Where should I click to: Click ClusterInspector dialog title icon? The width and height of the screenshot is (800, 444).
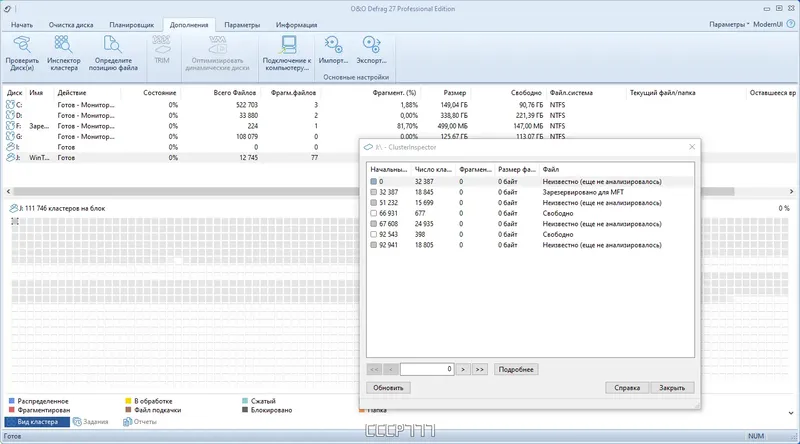coord(368,147)
